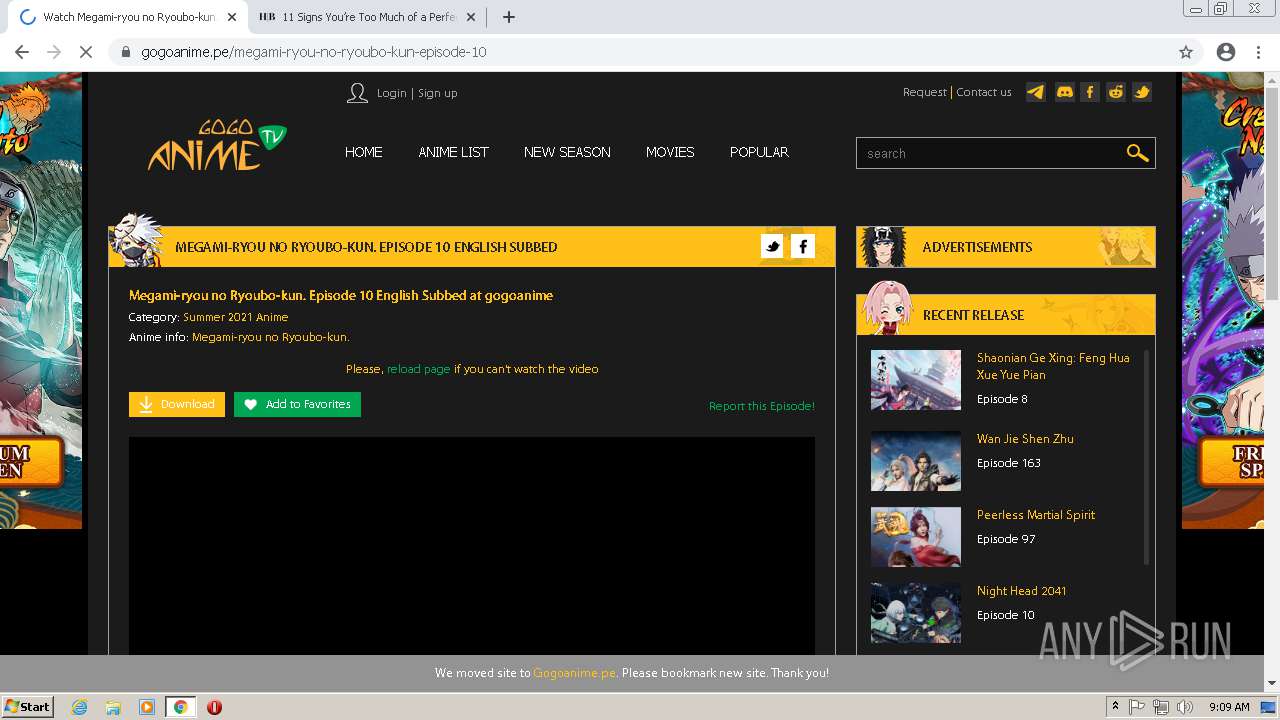The width and height of the screenshot is (1280, 720).
Task: Open Summer 2021 Anime category link
Action: tap(235, 317)
